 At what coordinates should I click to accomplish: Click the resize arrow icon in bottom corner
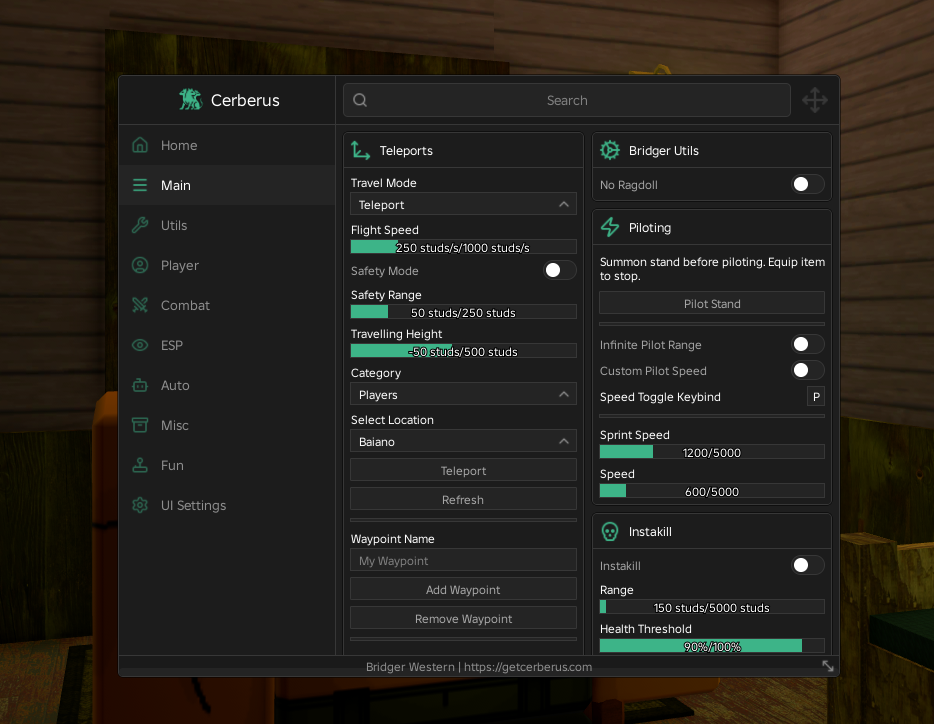828,666
